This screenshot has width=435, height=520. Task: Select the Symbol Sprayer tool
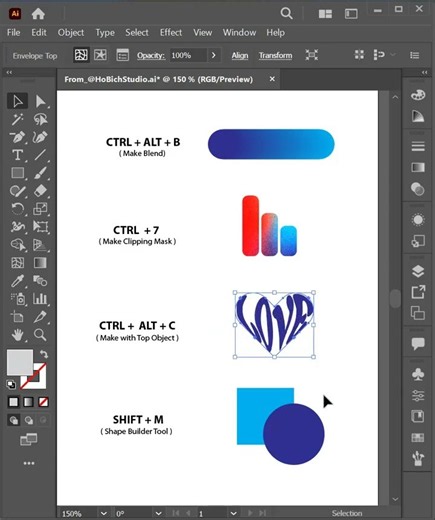pyautogui.click(x=17, y=299)
